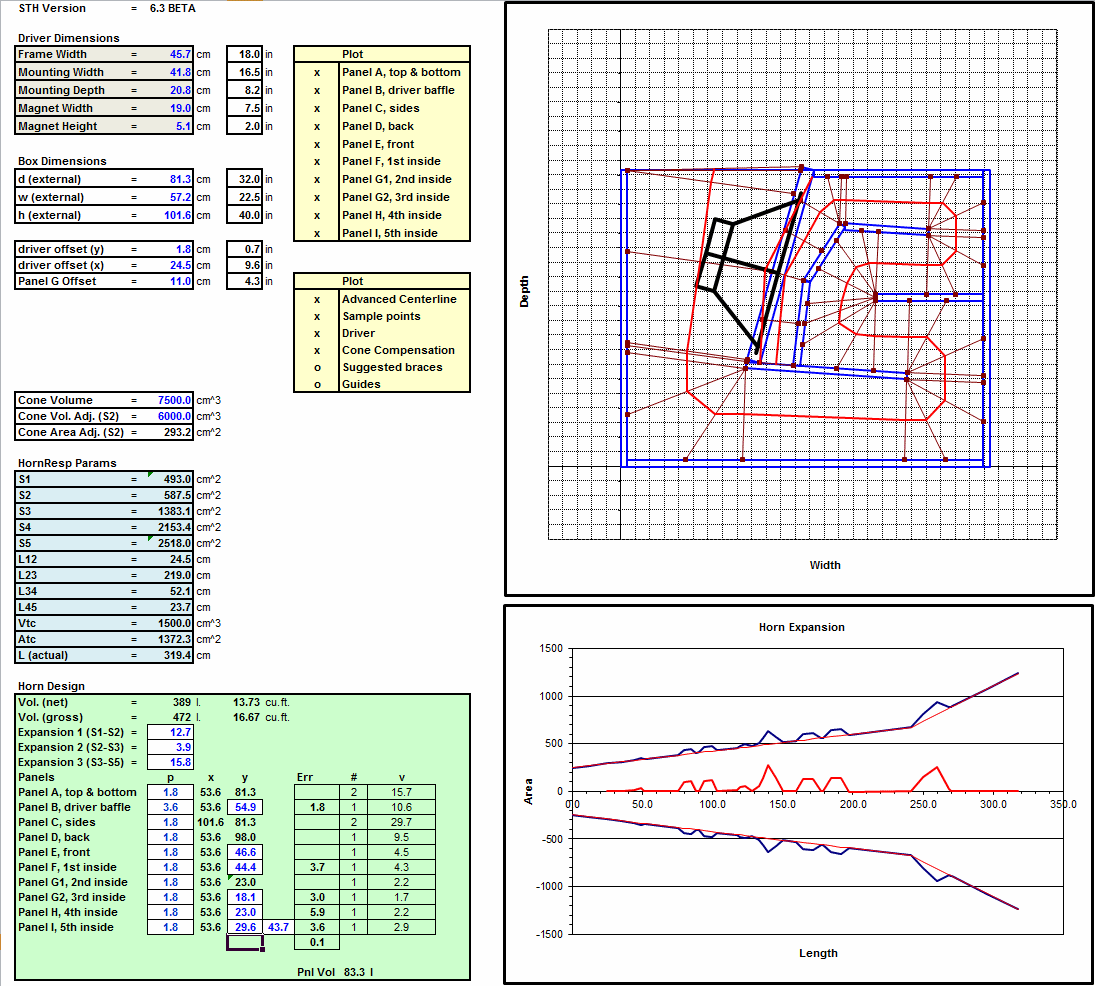Toggle the o mark for Guides
Image resolution: width=1095 pixels, height=986 pixels.
tap(317, 384)
